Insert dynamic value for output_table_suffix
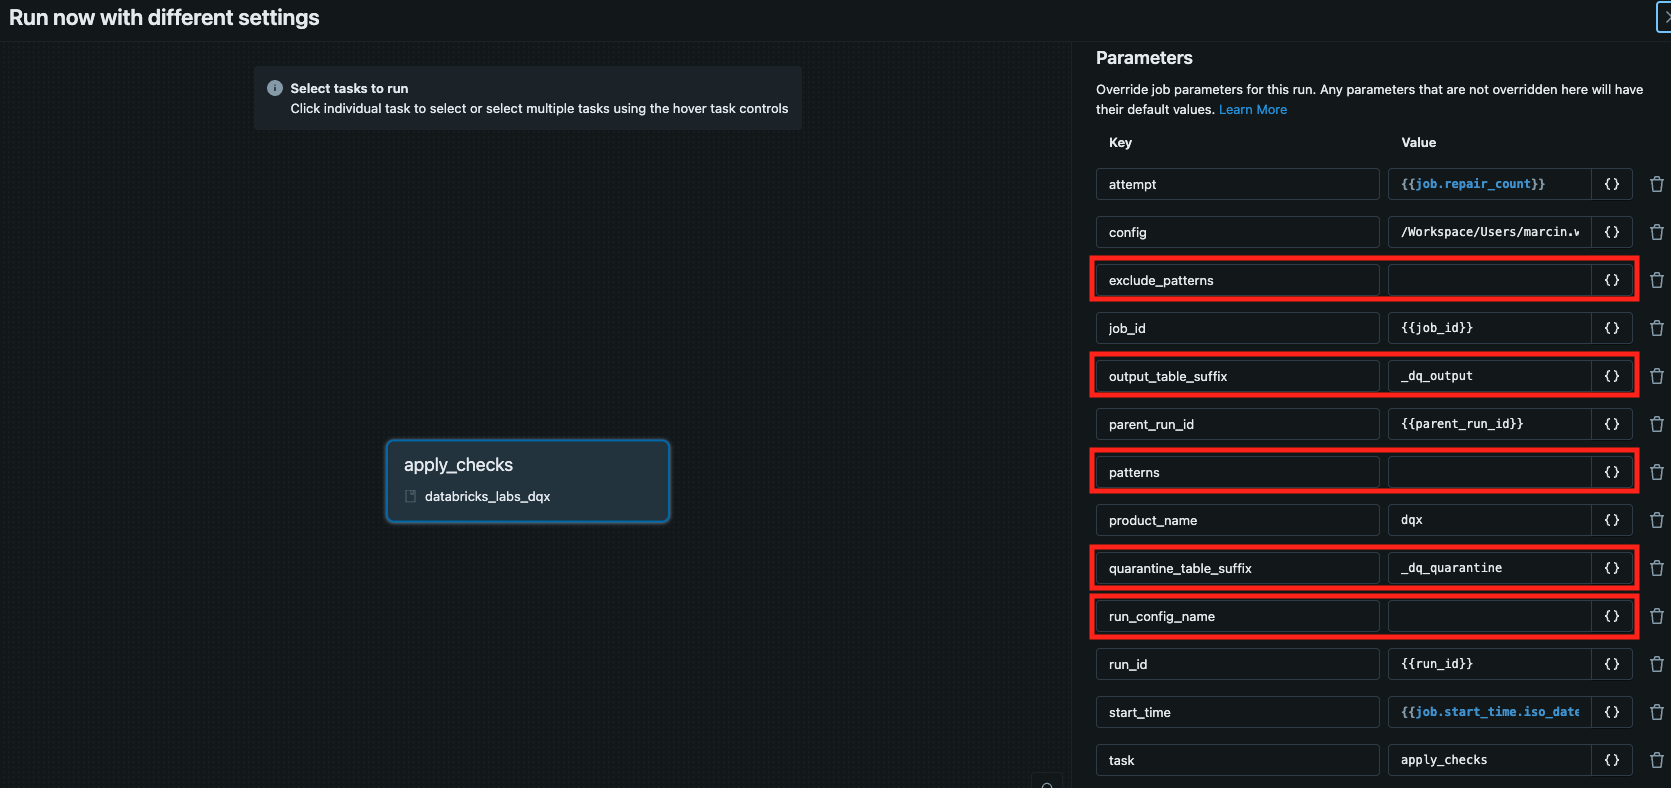Viewport: 1671px width, 788px height. (x=1611, y=376)
